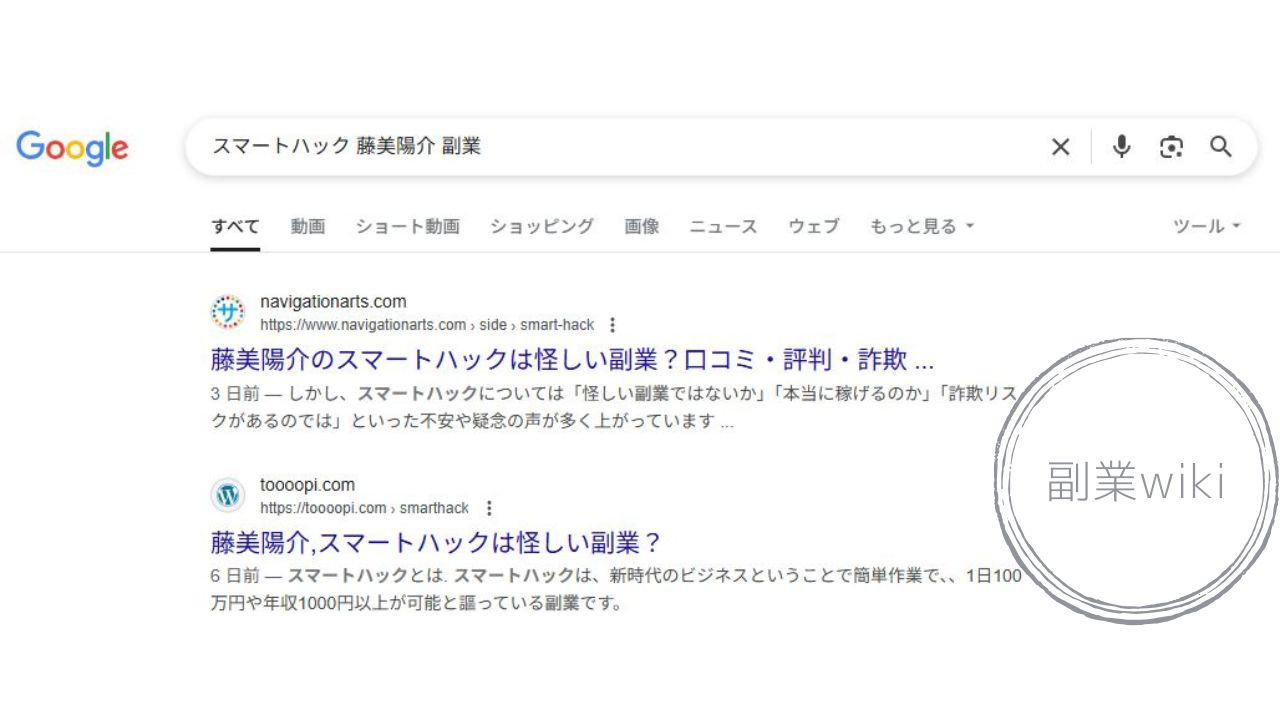The width and height of the screenshot is (1280, 720).
Task: Click the toooopi.com WordPress favicon
Action: 228,495
